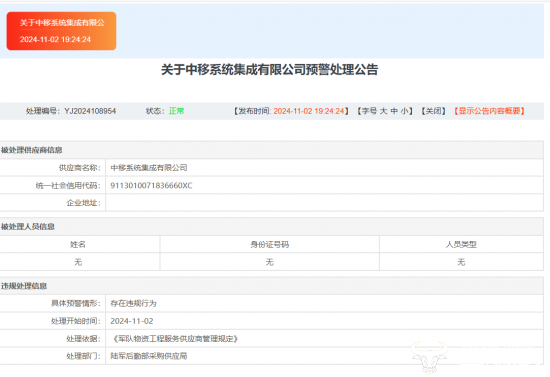
Task: Click the 处理部门 label
Action: (84, 356)
